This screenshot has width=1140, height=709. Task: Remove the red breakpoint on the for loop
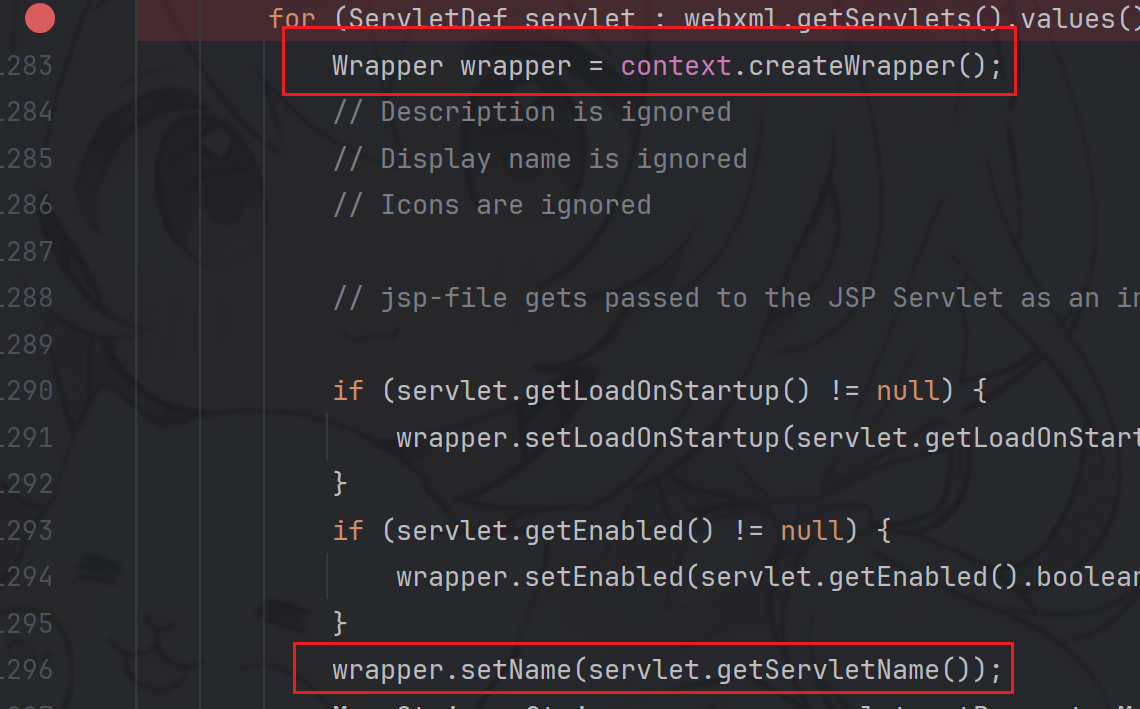40,18
